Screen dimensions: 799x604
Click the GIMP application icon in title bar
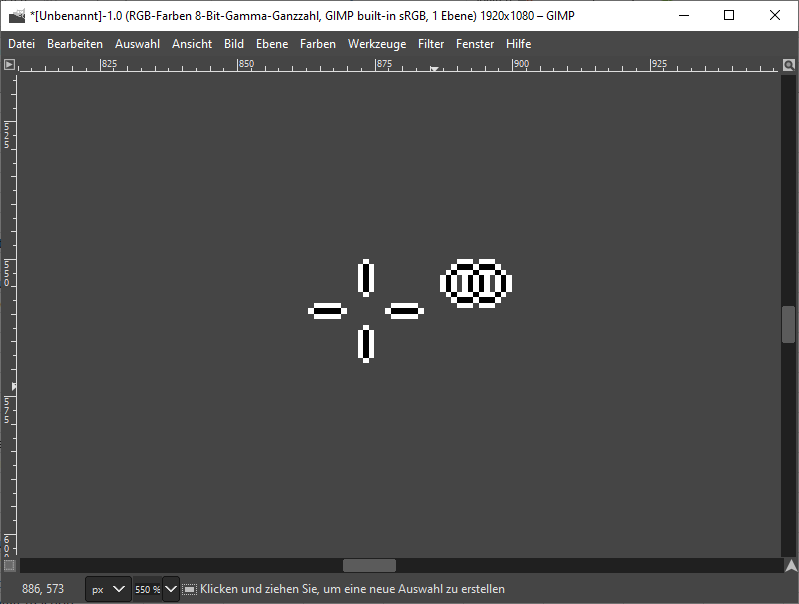pyautogui.click(x=16, y=15)
